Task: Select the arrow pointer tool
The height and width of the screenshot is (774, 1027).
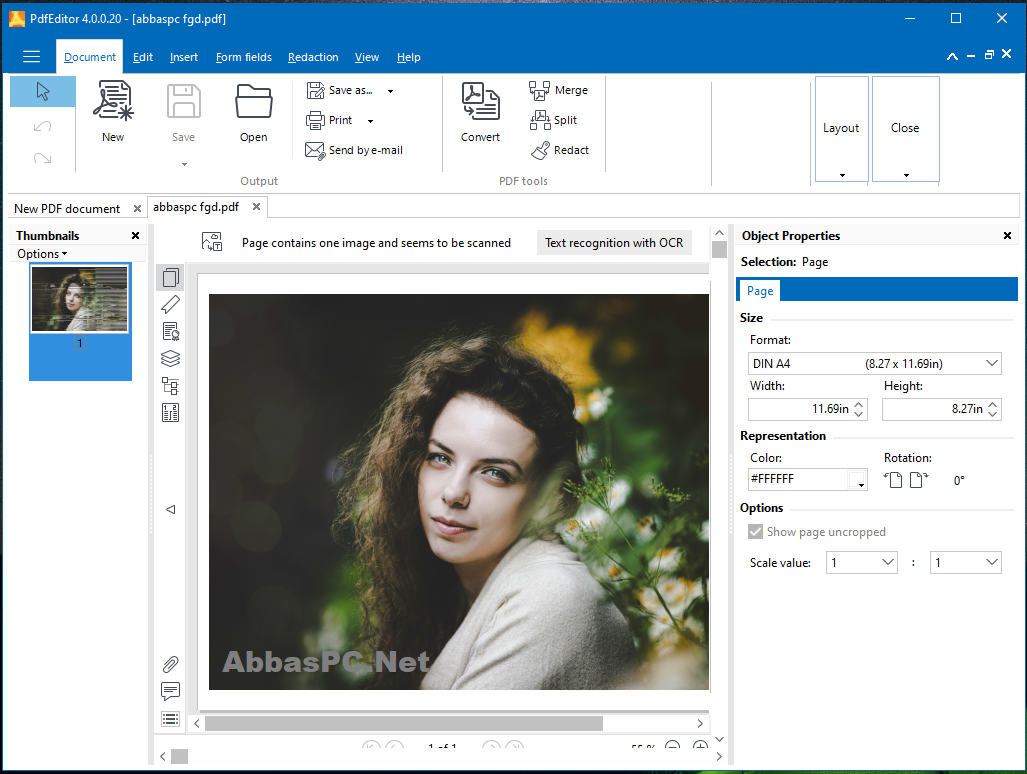Action: 43,92
